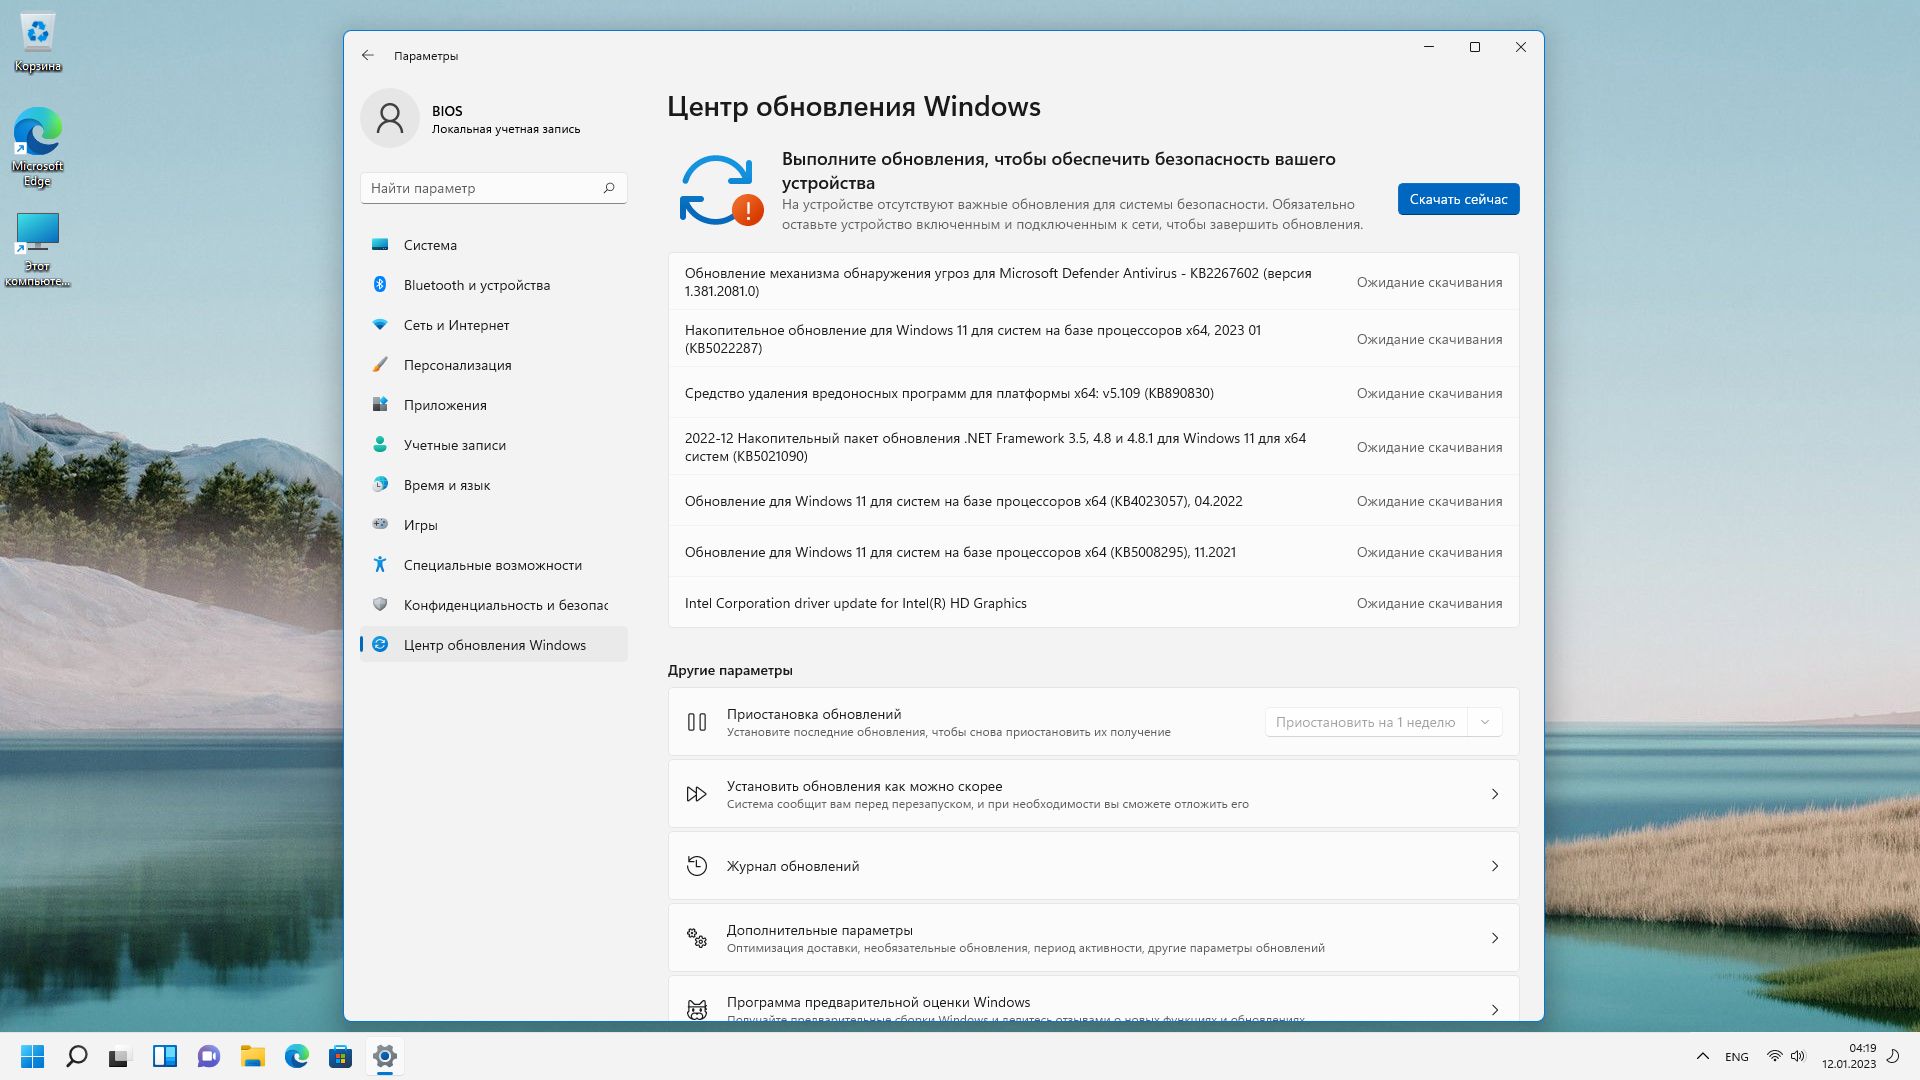Click the KB5022287 cumulative update entry
This screenshot has width=1920, height=1080.
coord(1093,339)
